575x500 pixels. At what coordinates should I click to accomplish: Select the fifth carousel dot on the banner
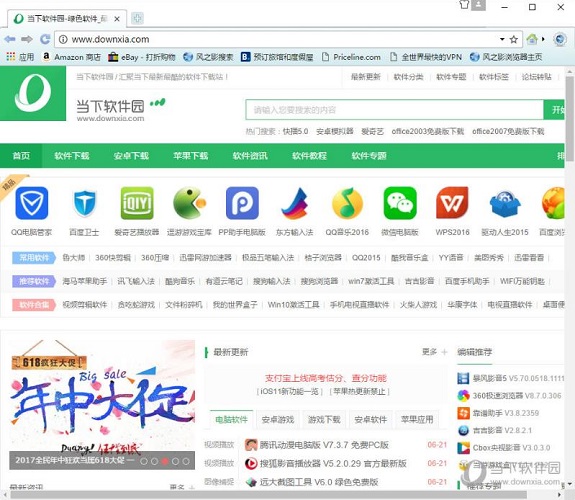click(186, 461)
